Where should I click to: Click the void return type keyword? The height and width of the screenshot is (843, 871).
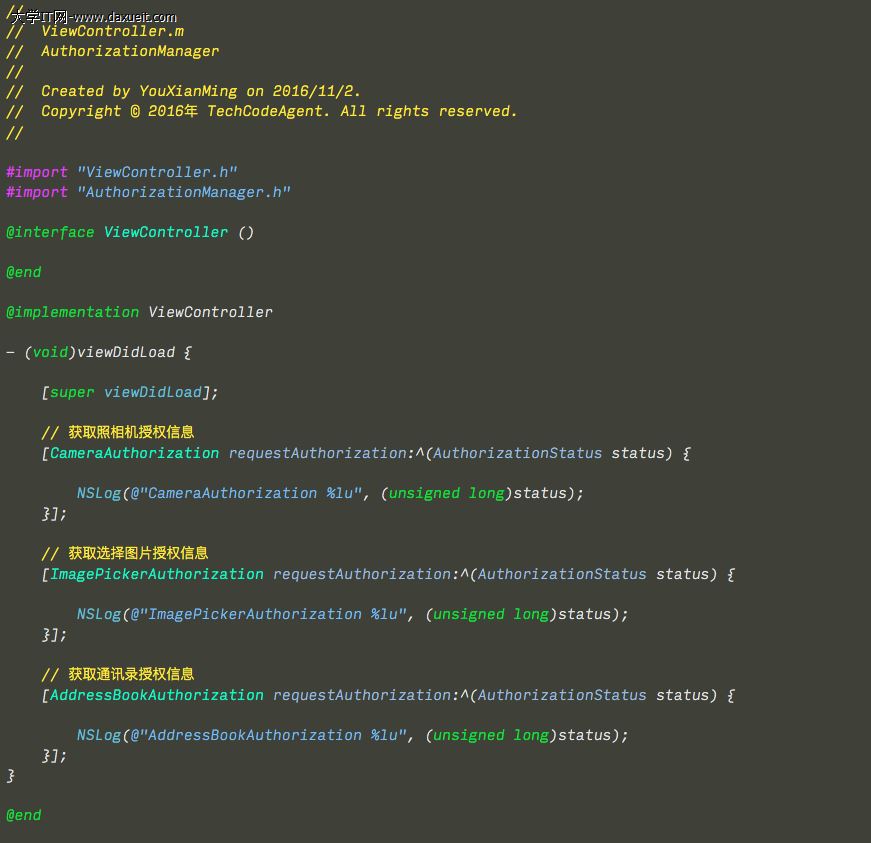[50, 352]
